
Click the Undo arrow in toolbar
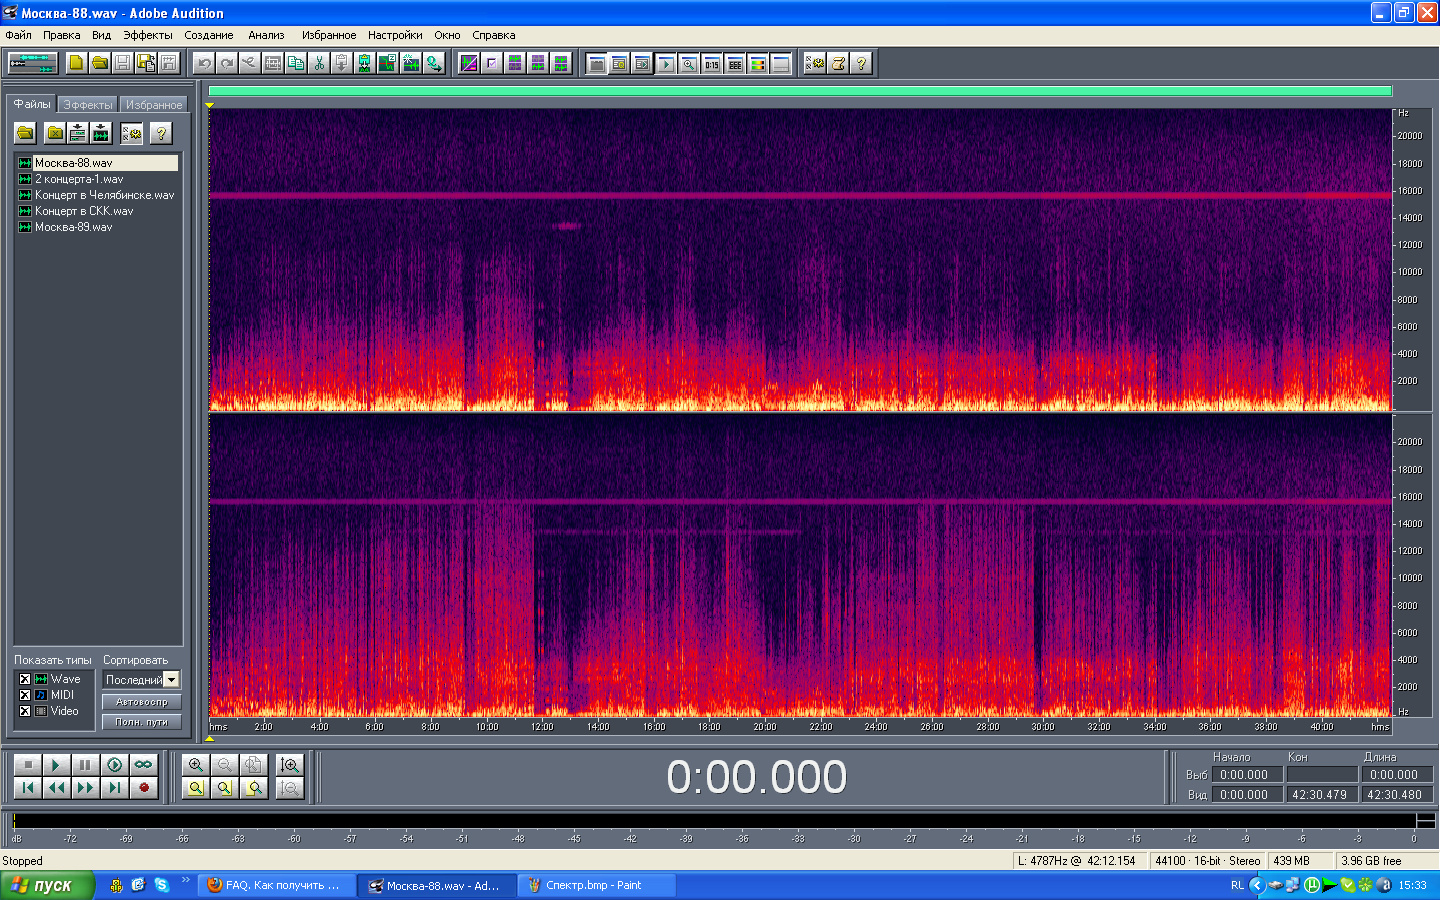pyautogui.click(x=204, y=63)
